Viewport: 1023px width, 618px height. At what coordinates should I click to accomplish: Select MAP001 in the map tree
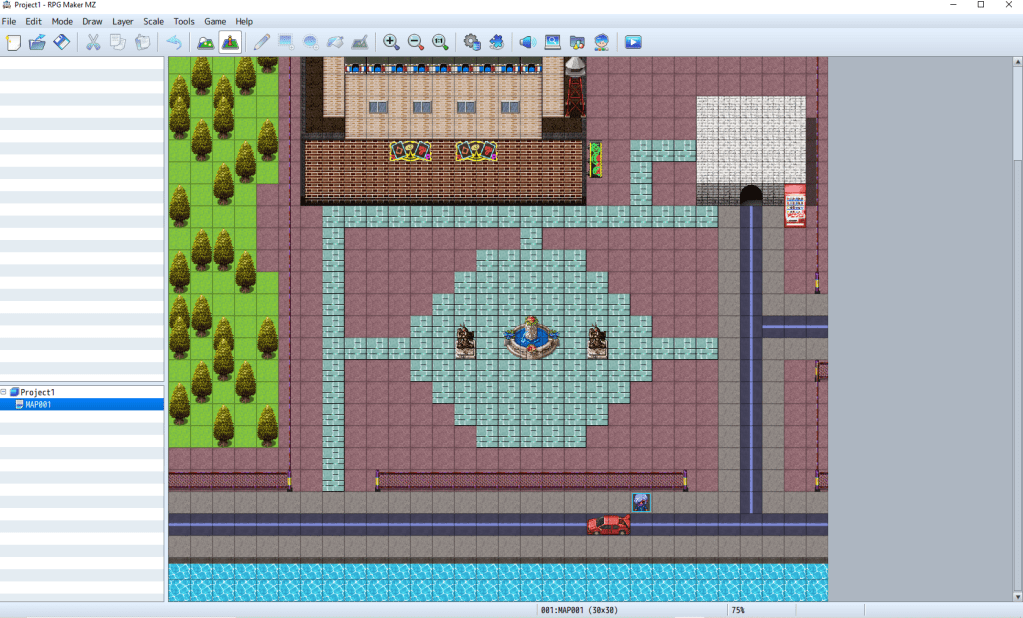click(x=38, y=404)
